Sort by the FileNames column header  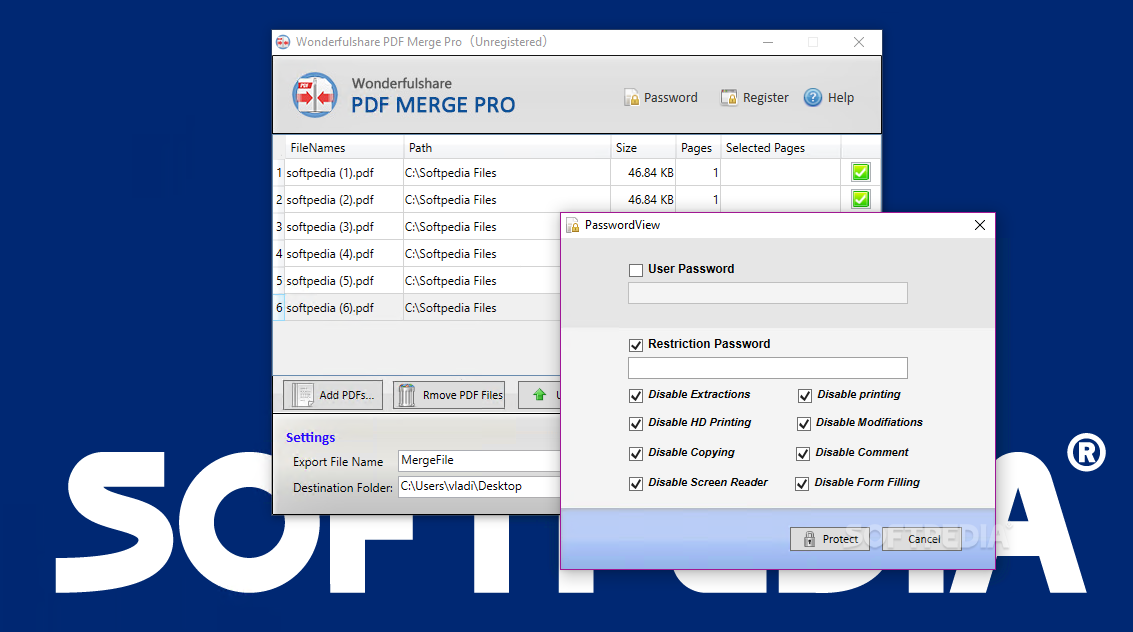343,148
